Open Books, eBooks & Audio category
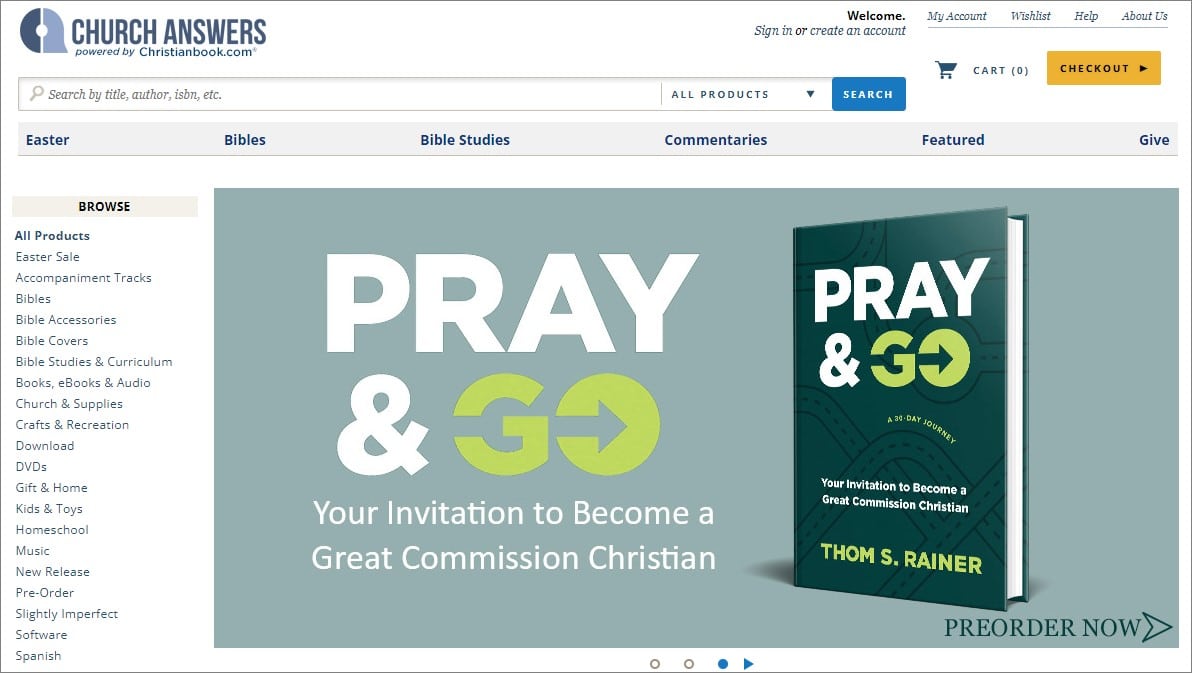Viewport: 1192px width, 673px height. click(x=83, y=383)
